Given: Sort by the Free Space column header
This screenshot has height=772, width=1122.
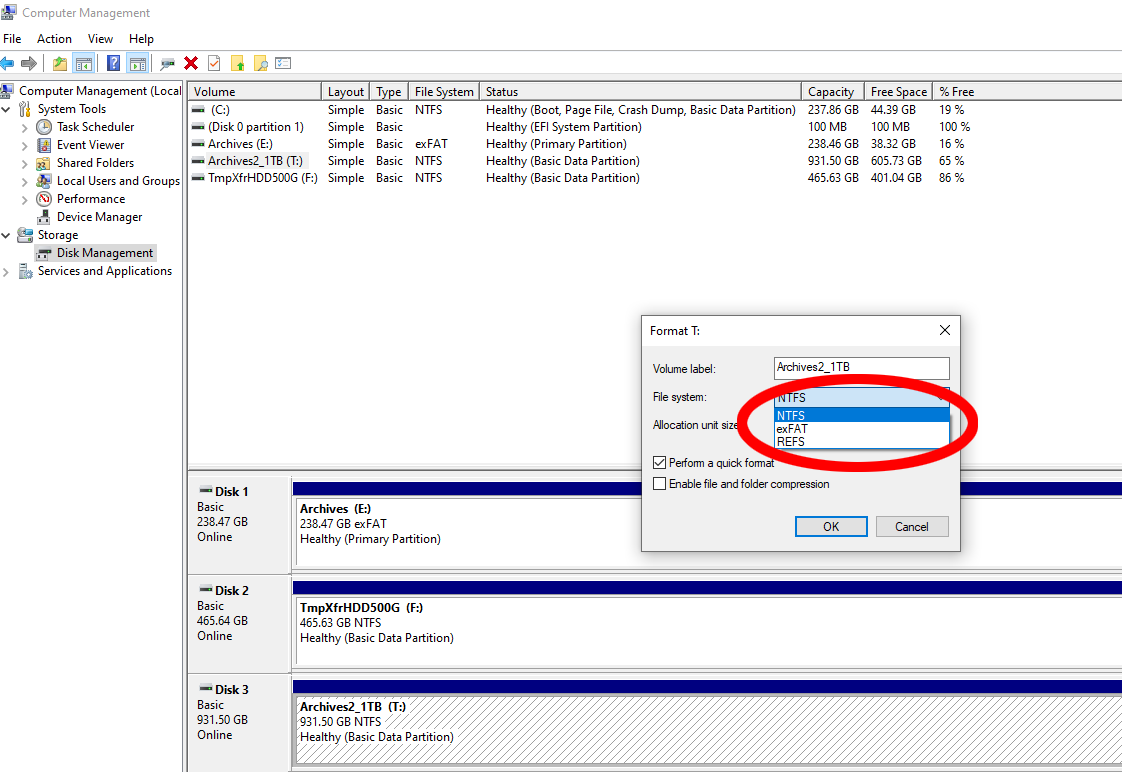Looking at the screenshot, I should tap(898, 92).
